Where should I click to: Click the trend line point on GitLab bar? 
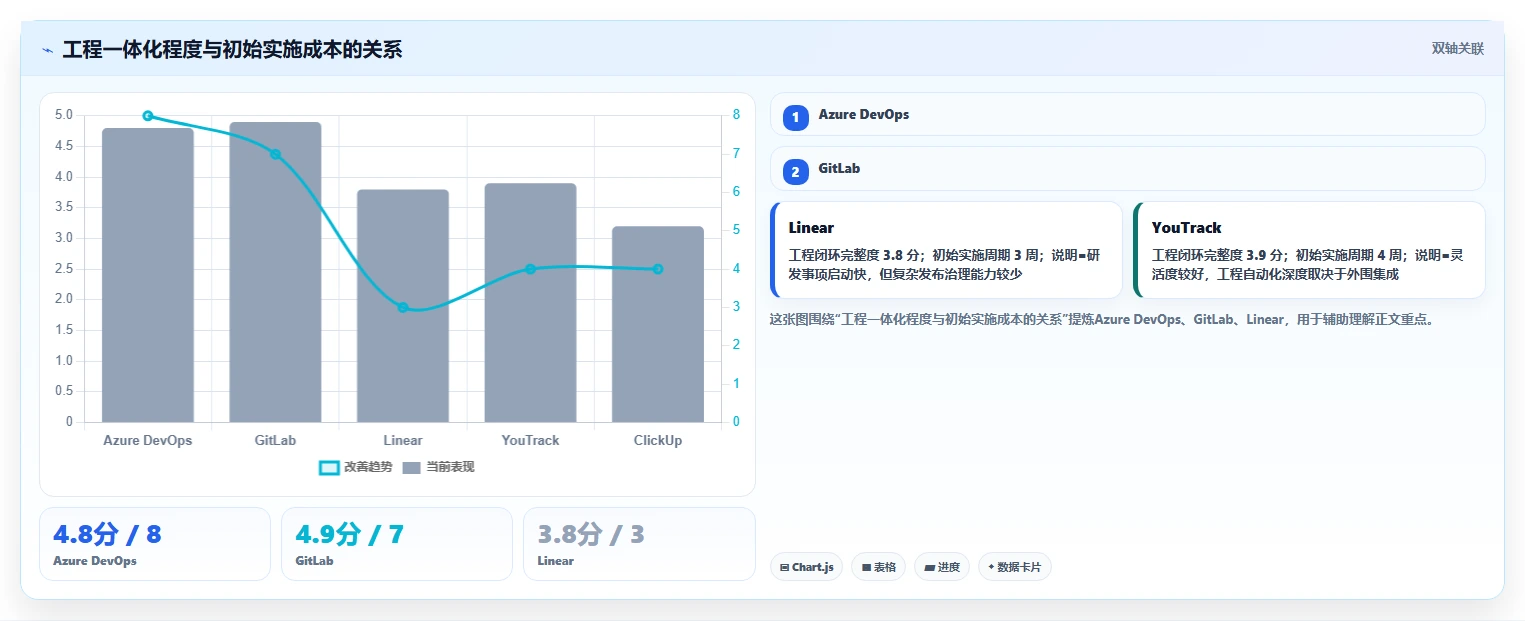click(275, 154)
